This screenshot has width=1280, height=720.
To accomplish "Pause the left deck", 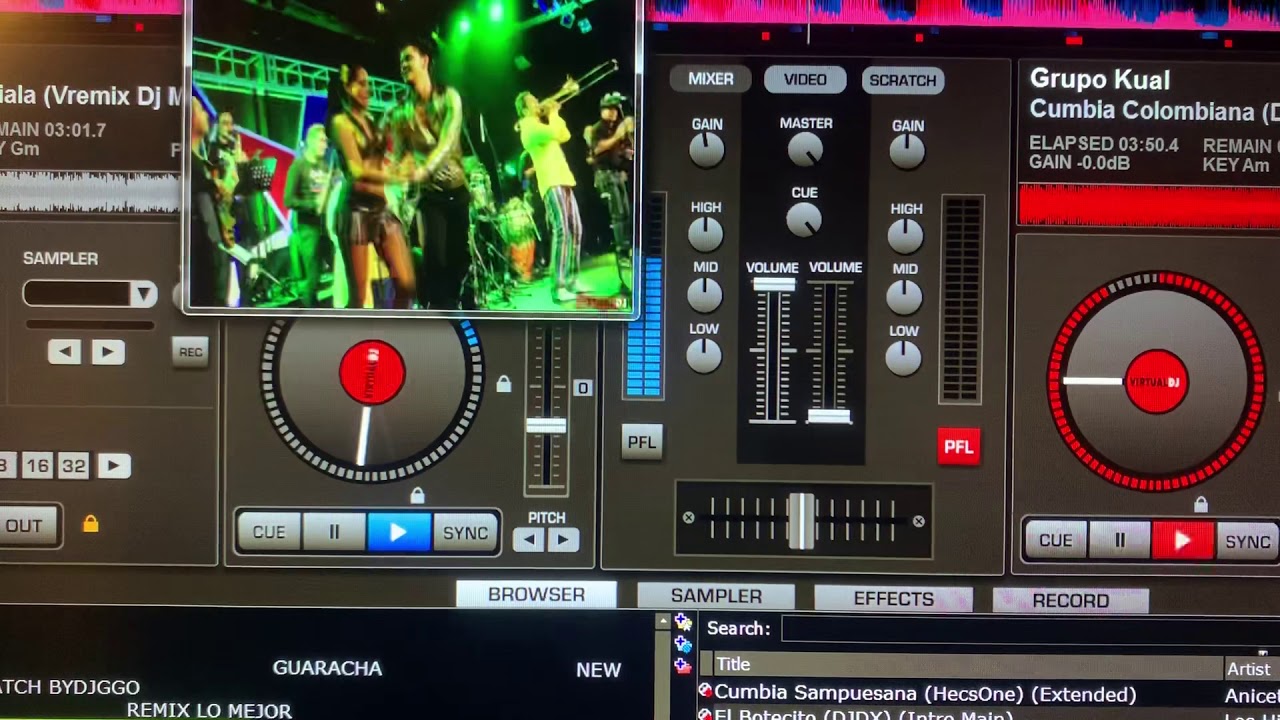I will (x=334, y=532).
